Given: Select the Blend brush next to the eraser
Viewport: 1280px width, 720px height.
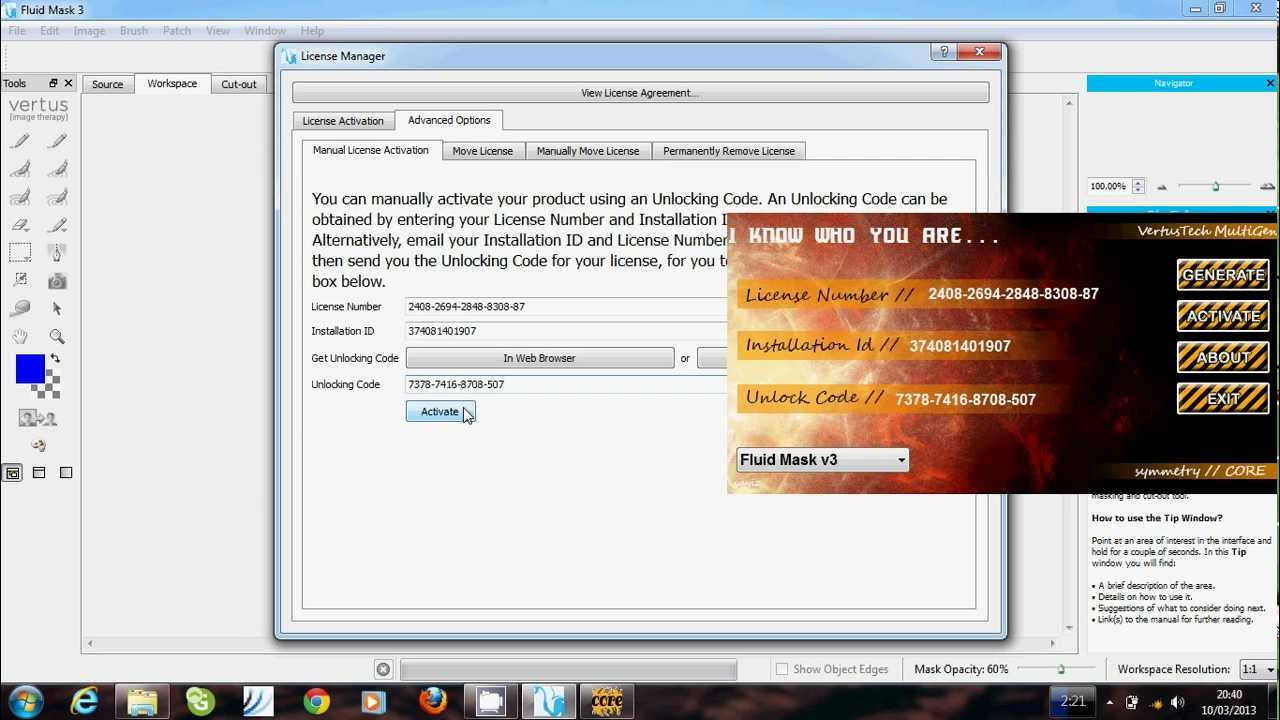Looking at the screenshot, I should 57,225.
